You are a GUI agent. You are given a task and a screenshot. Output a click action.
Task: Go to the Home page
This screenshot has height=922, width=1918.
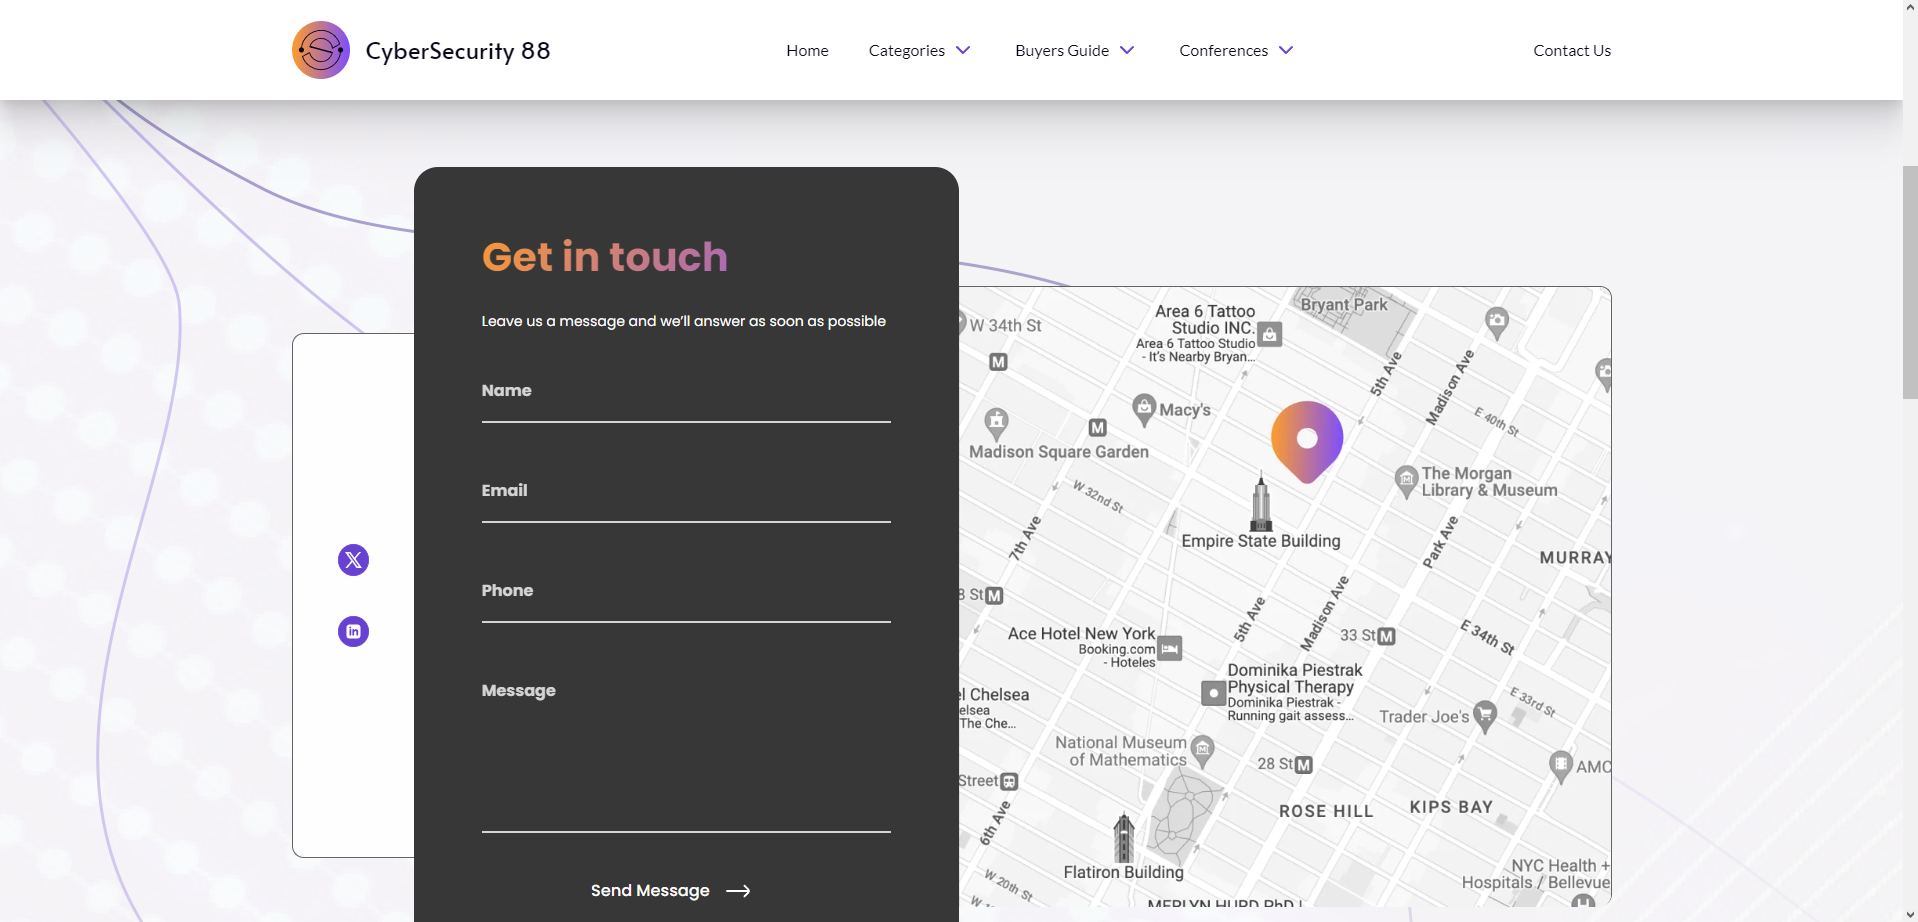(807, 50)
